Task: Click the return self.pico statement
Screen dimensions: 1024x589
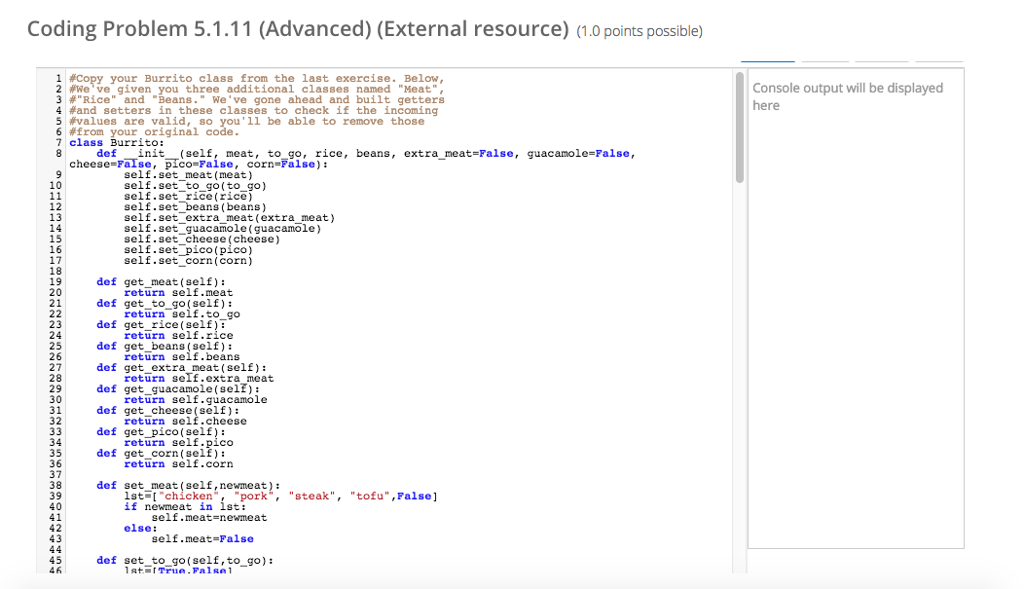Action: coord(178,442)
